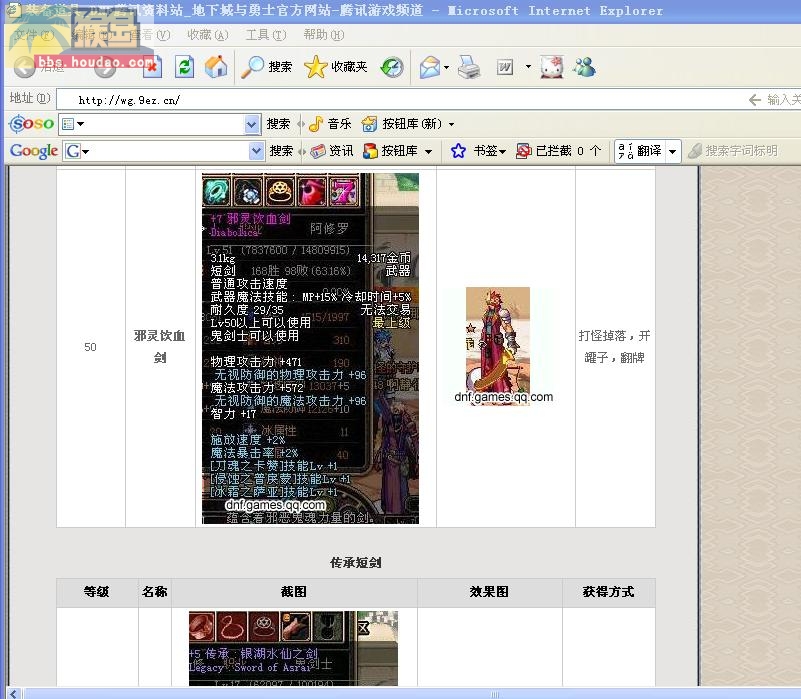The image size is (801, 699).
Task: Click the Mail envelope icon
Action: (430, 67)
